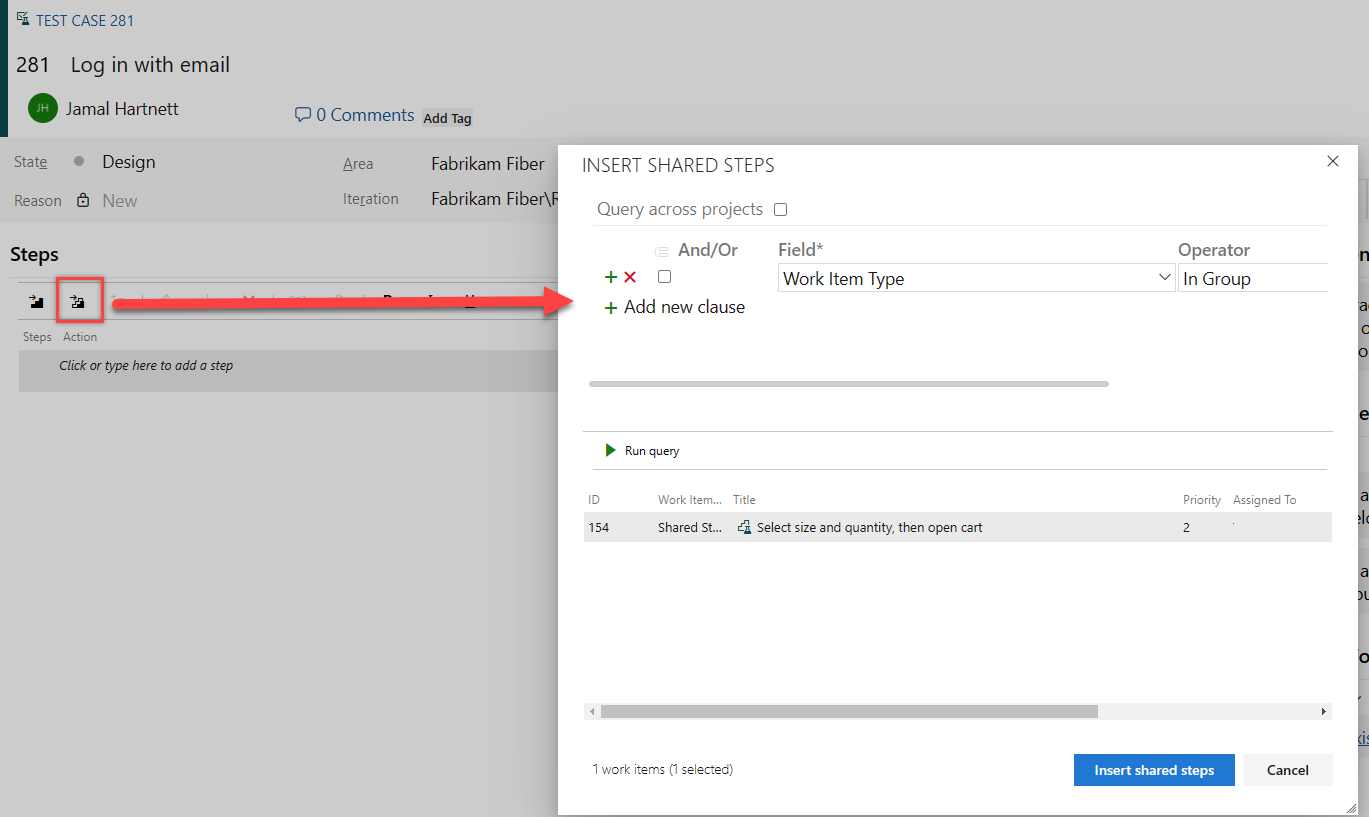The image size is (1369, 817).
Task: Click the Insert shared steps button
Action: [x=1154, y=770]
